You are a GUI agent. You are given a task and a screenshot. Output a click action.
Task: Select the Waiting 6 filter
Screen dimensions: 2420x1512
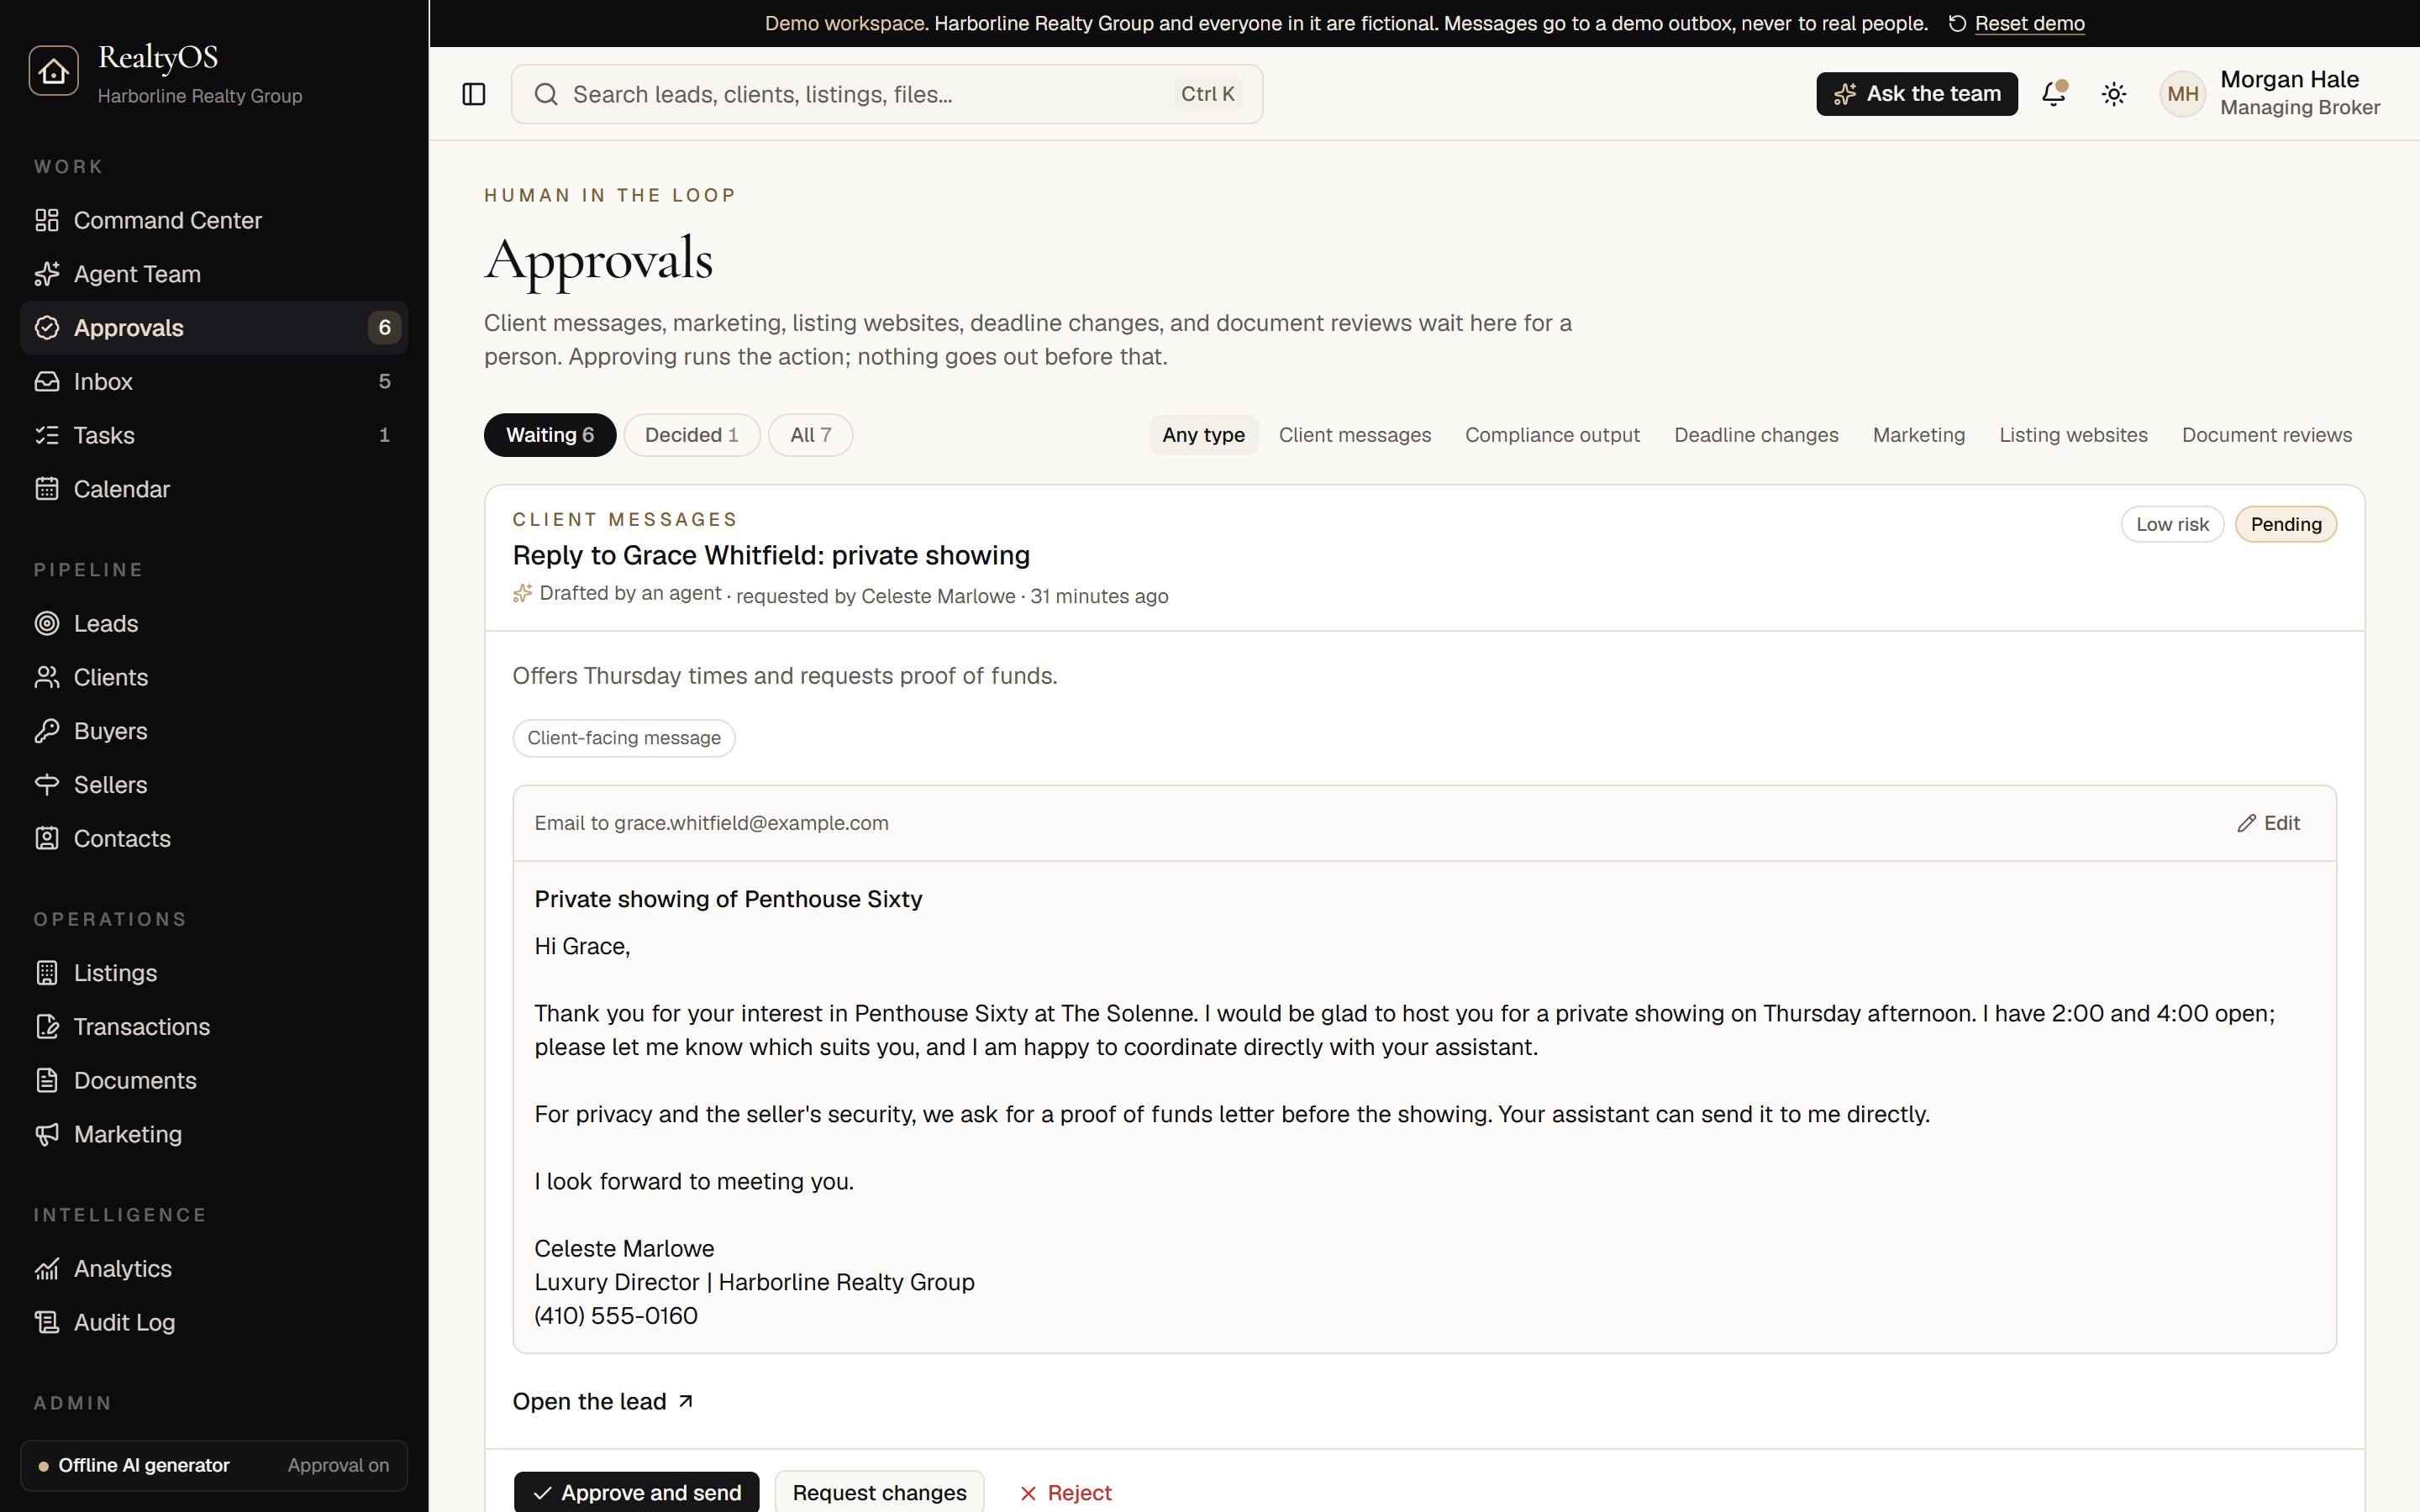click(x=550, y=435)
